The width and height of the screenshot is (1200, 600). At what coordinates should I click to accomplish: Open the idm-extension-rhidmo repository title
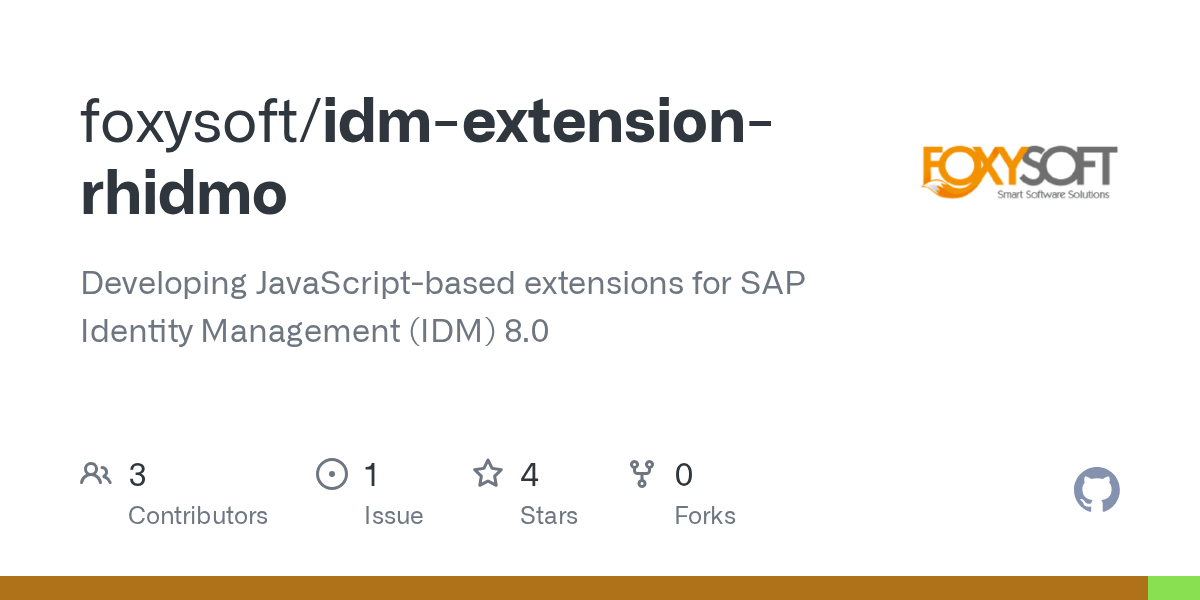coord(427,157)
